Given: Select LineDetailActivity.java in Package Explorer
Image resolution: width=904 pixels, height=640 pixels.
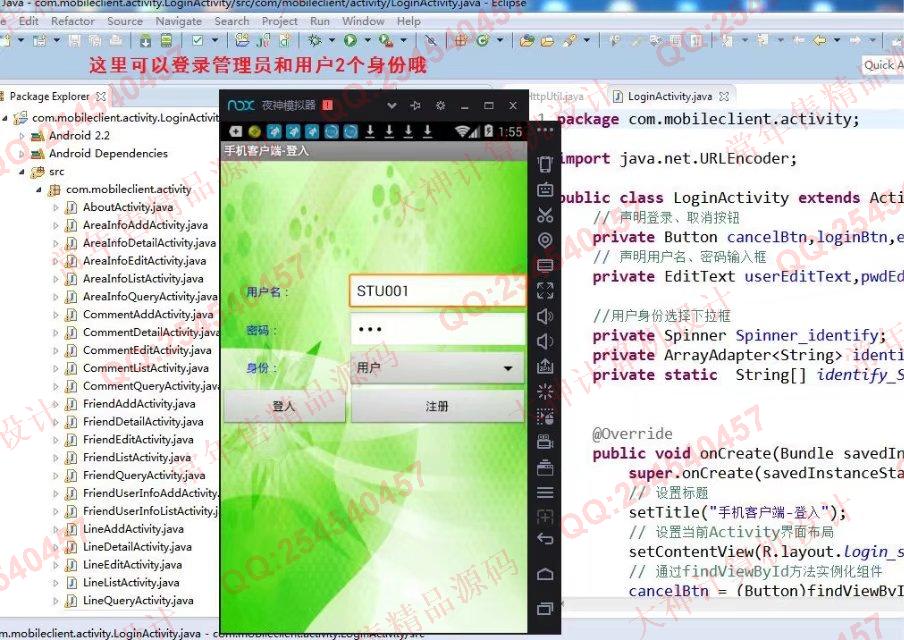Looking at the screenshot, I should tap(137, 547).
